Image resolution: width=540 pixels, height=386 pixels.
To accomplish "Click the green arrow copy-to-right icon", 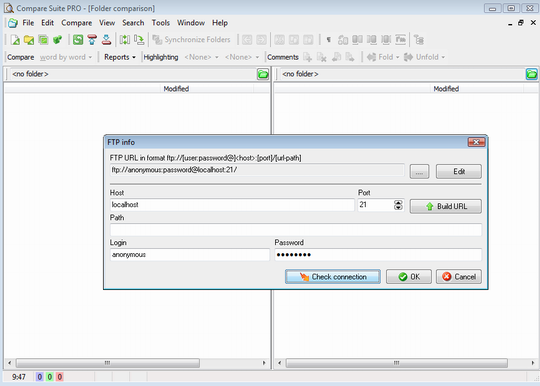I will point(139,40).
